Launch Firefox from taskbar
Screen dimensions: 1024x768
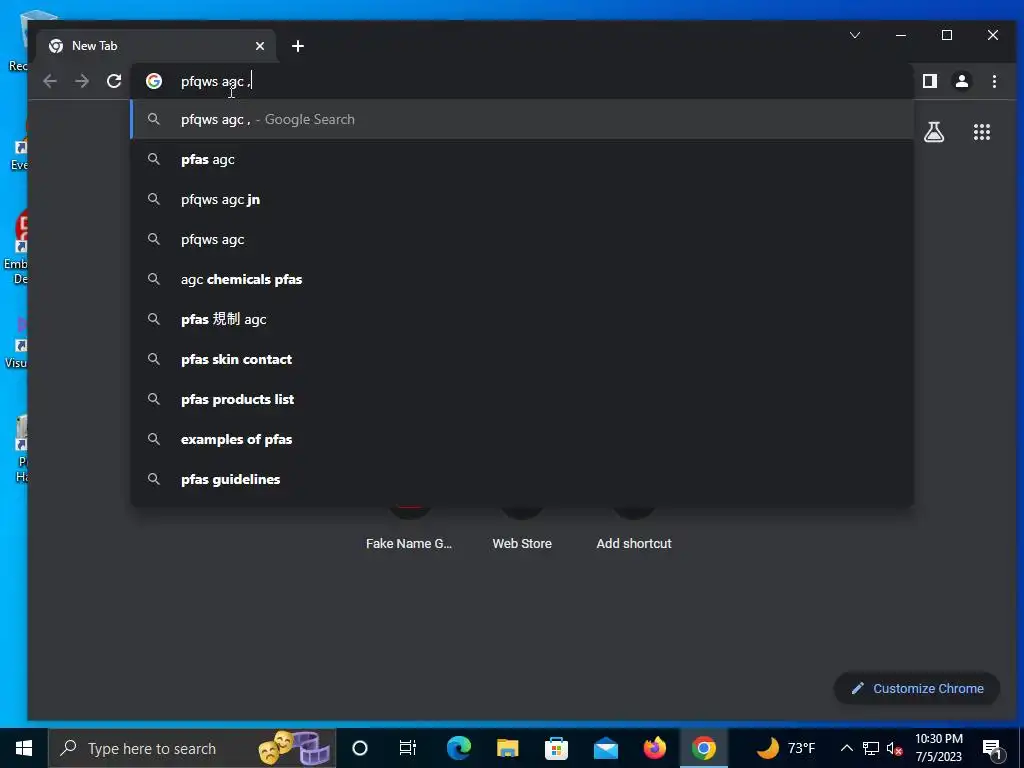click(x=654, y=748)
